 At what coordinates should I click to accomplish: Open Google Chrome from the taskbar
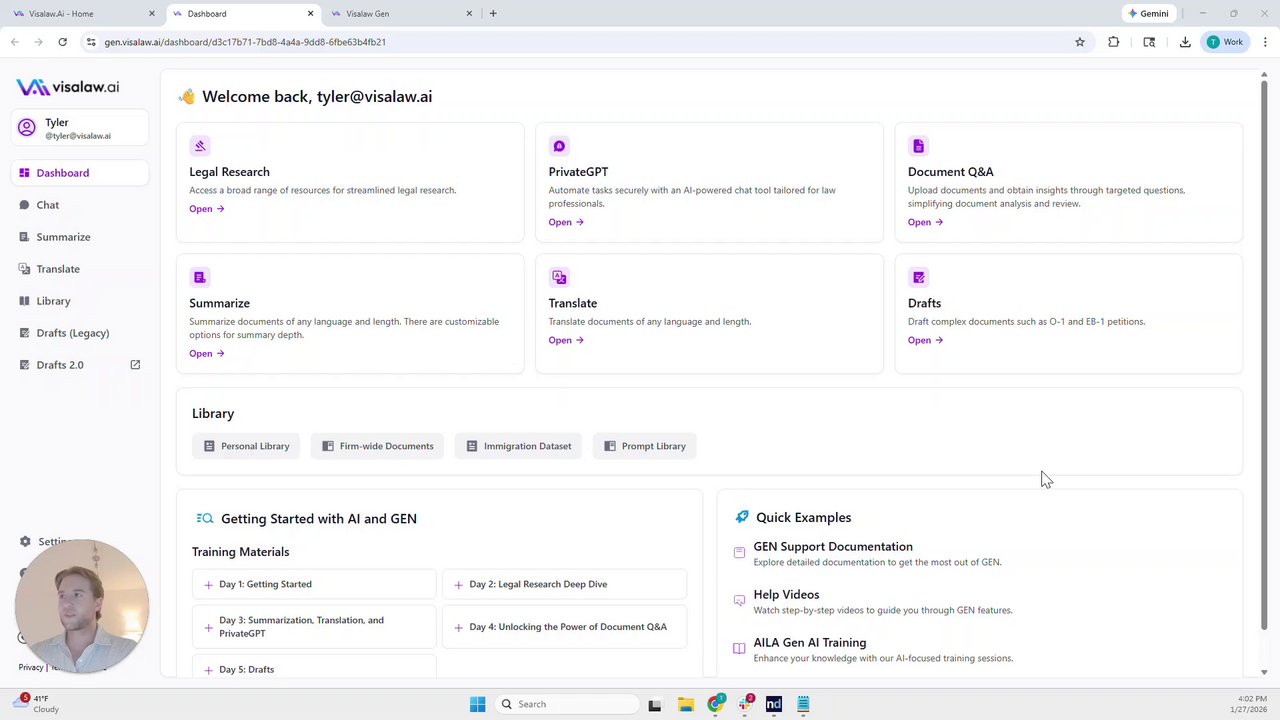click(715, 704)
